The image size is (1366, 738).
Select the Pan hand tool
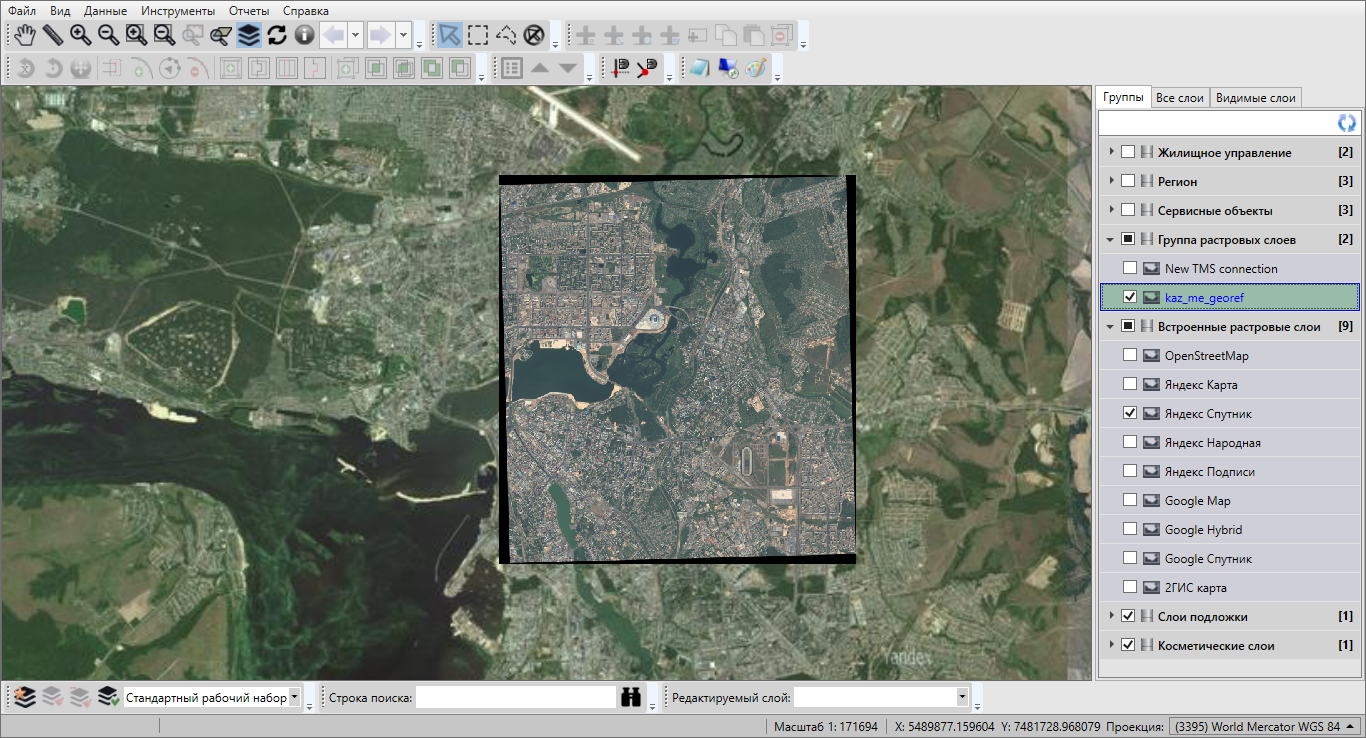[25, 36]
